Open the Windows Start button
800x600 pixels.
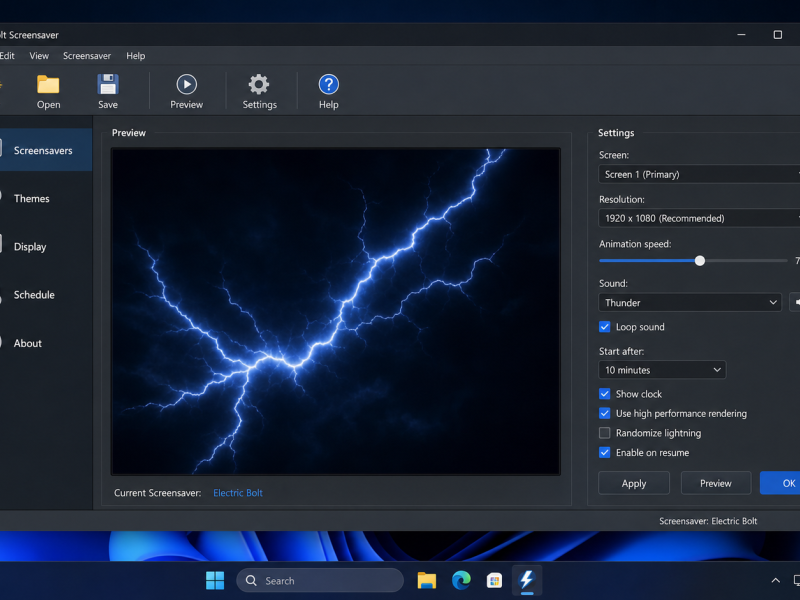215,580
